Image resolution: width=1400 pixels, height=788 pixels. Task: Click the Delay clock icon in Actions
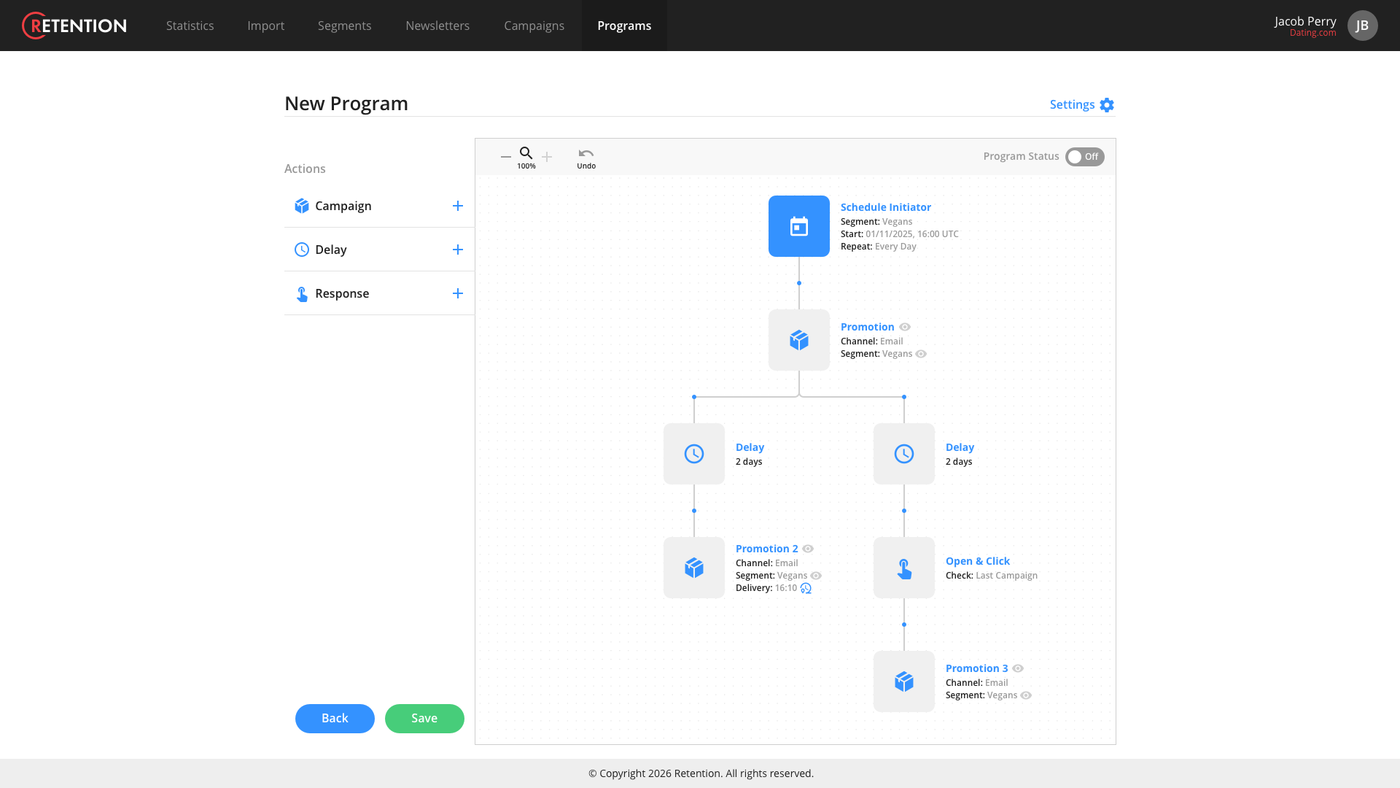click(x=302, y=250)
